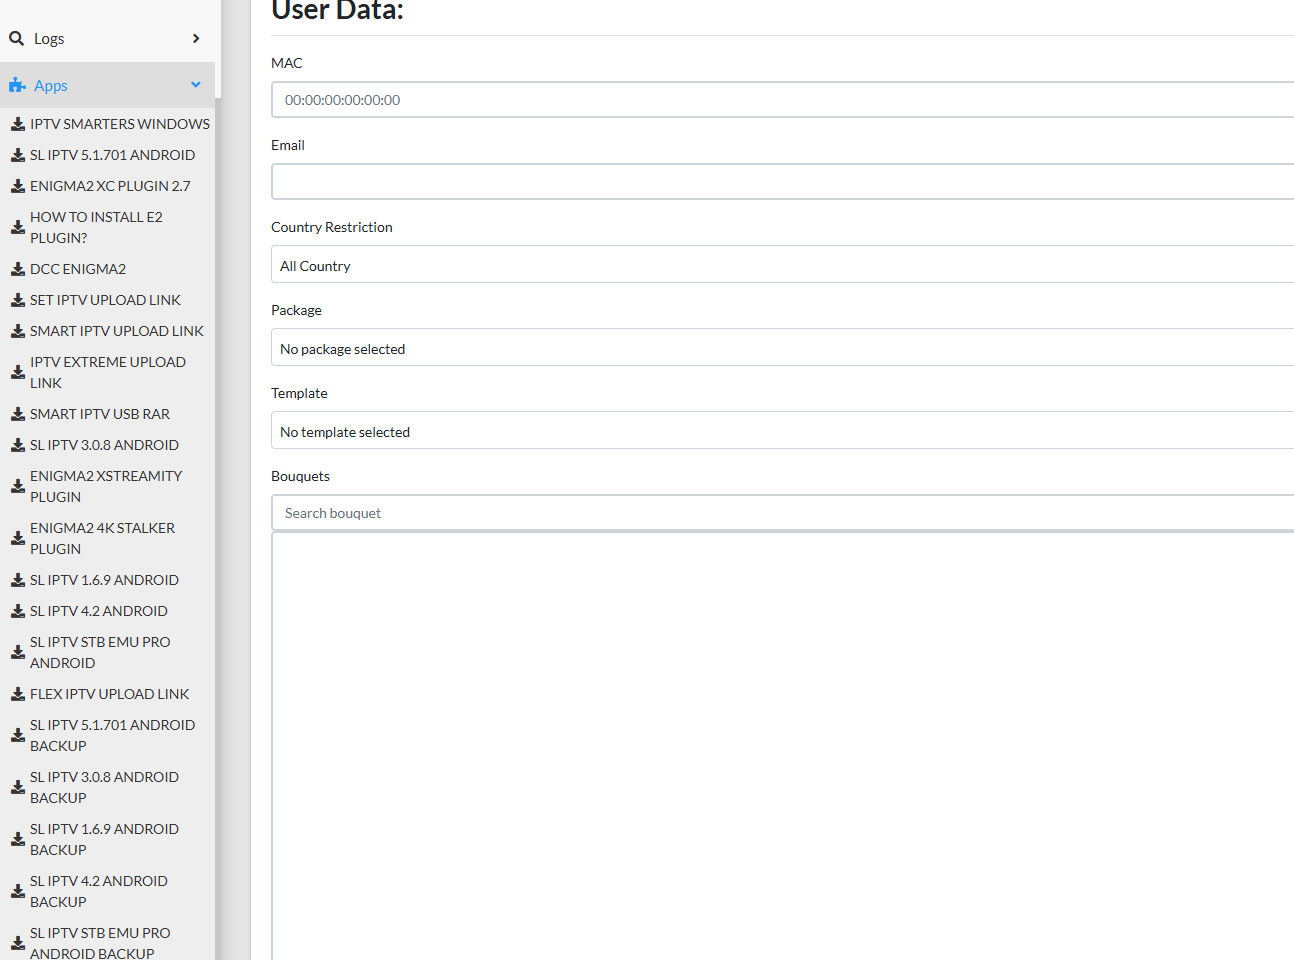Viewport: 1294px width, 960px height.
Task: Select the Apps menu item
Action: point(50,85)
